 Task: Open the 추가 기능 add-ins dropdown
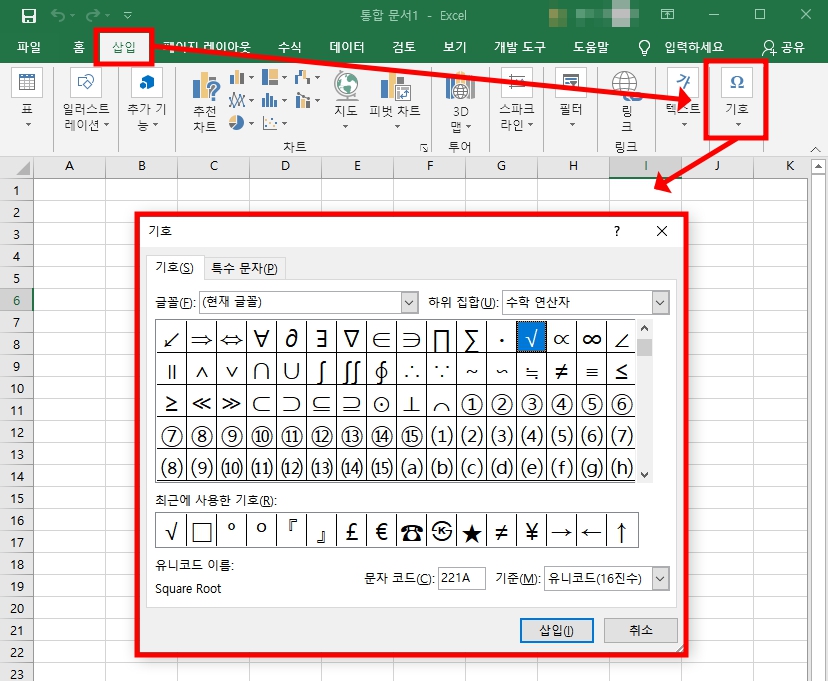click(x=146, y=100)
